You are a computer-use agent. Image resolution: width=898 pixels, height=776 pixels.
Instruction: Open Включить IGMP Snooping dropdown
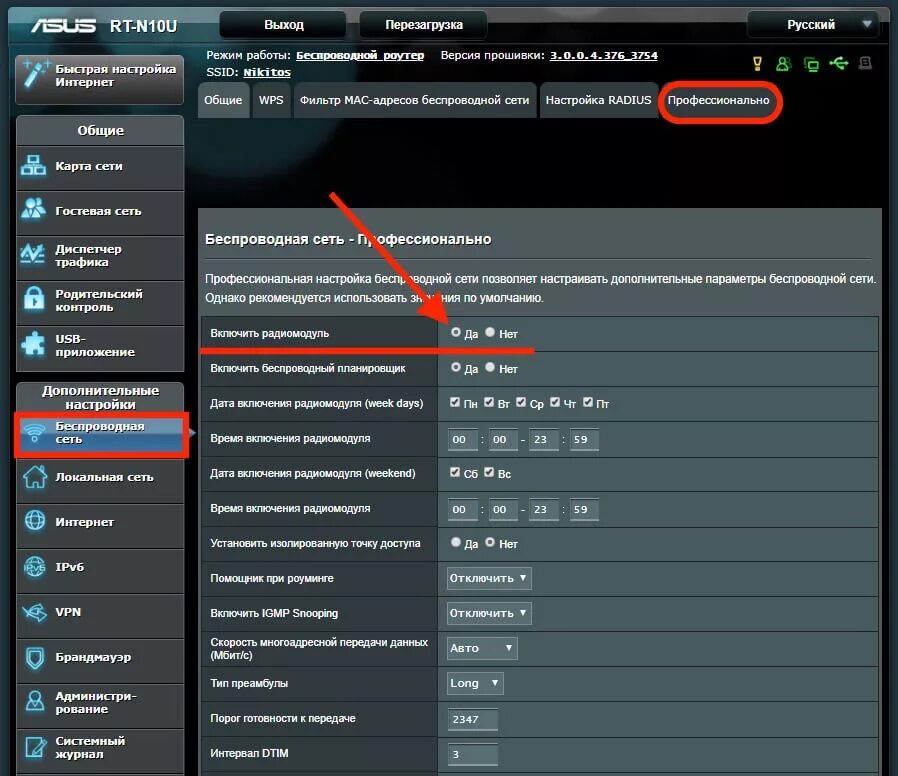pyautogui.click(x=489, y=613)
